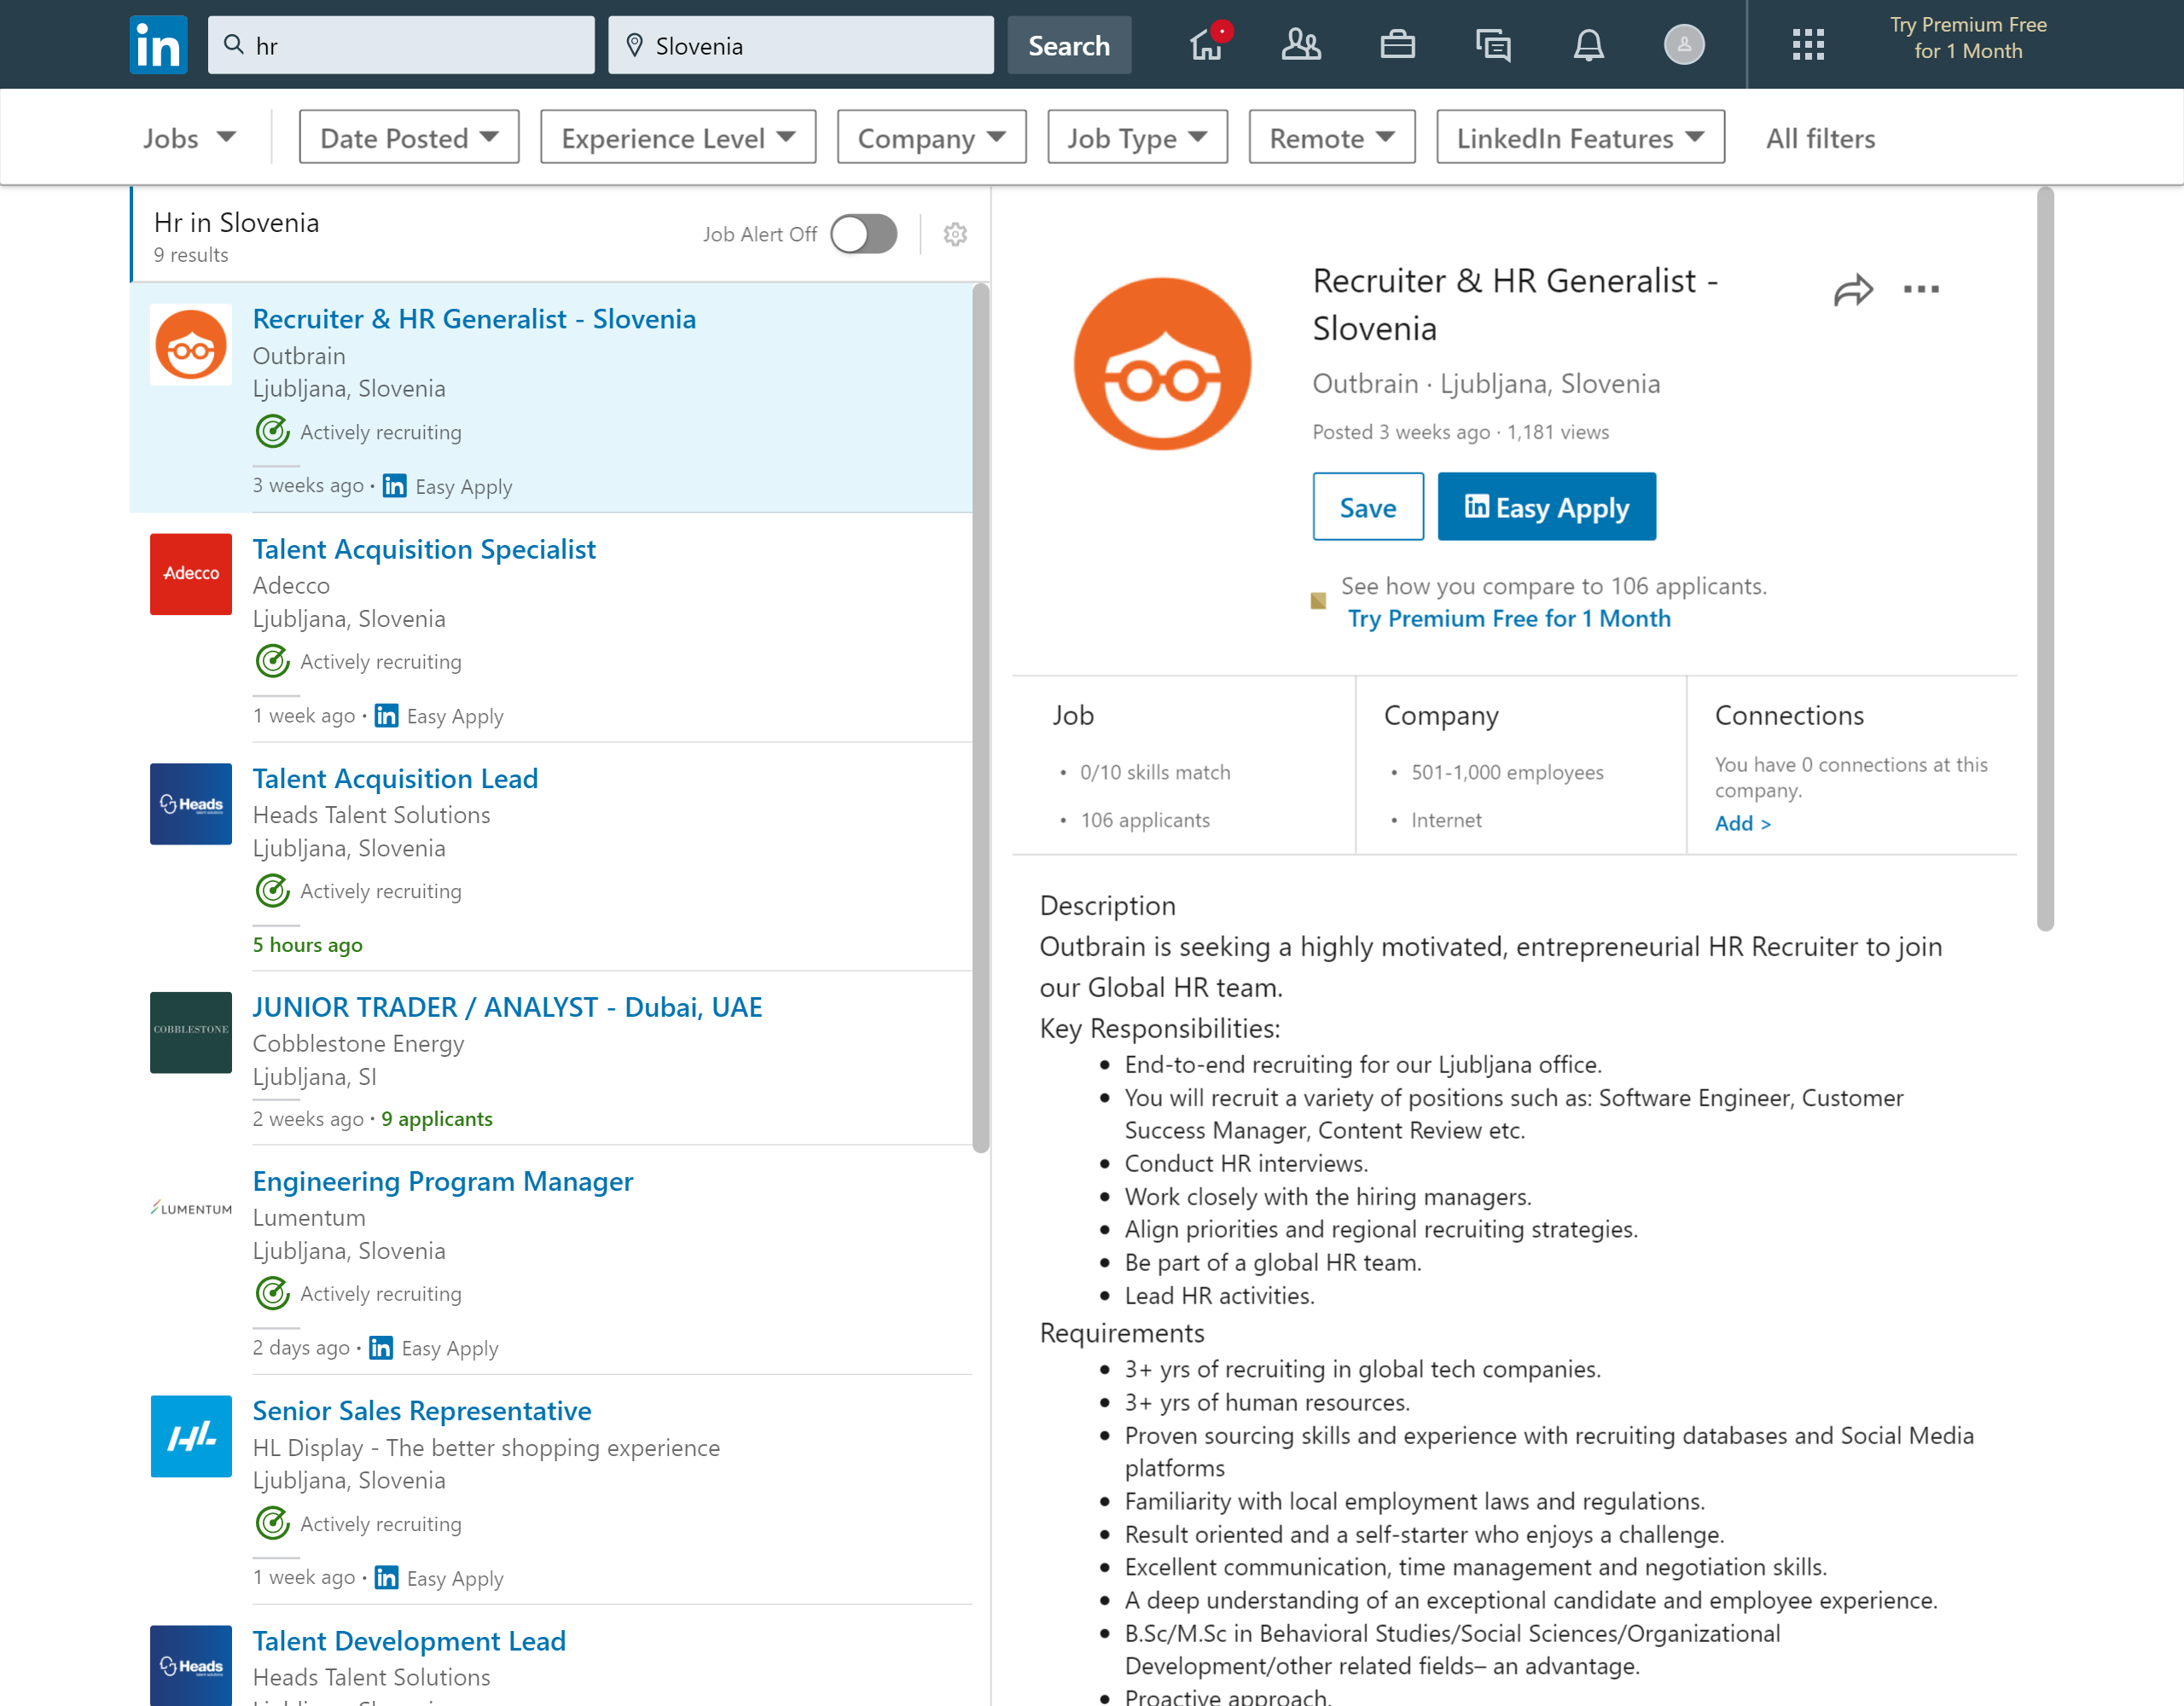This screenshot has width=2184, height=1706.
Task: Open the Company filter dropdown
Action: tap(931, 137)
